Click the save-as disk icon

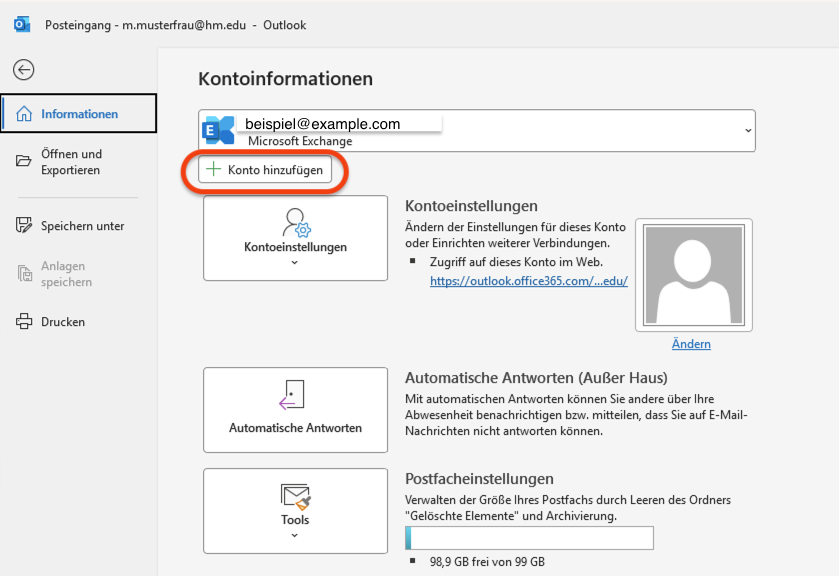click(x=24, y=225)
